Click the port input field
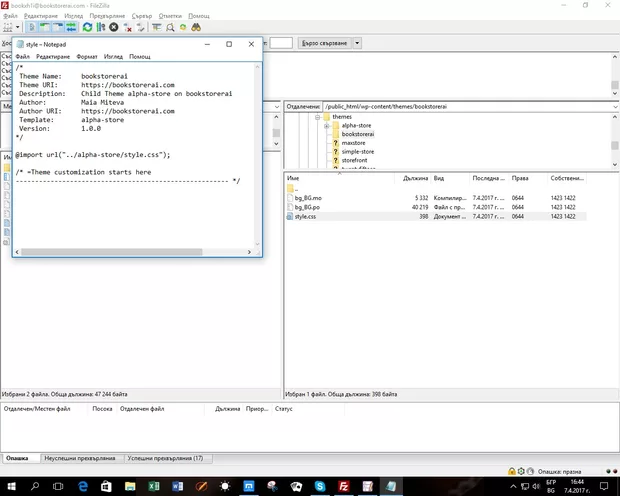Screen dimensions: 620x496 (x=281, y=43)
